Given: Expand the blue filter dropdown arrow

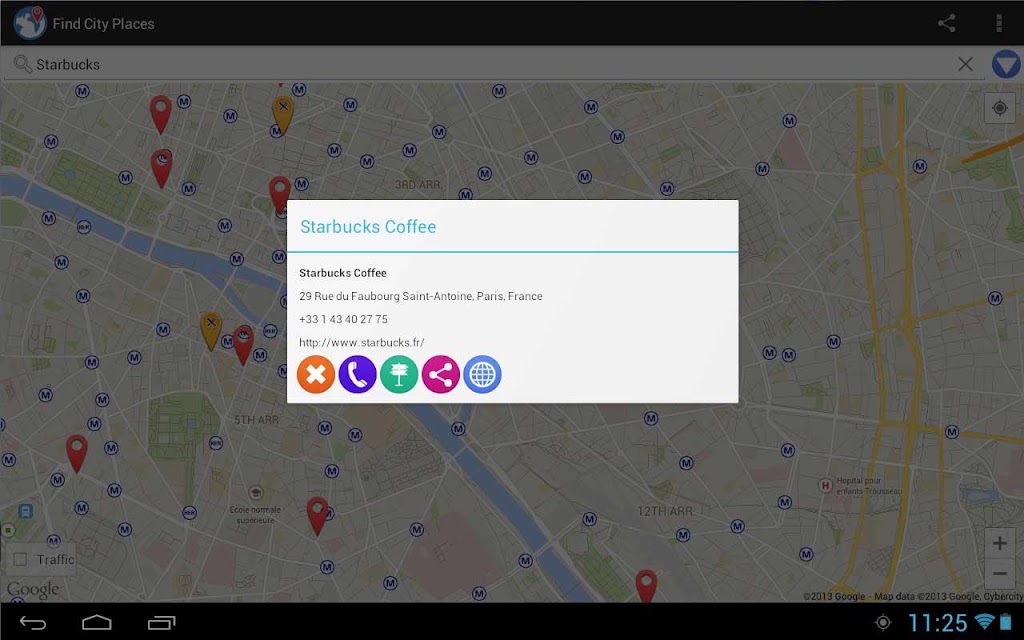Looking at the screenshot, I should 1006,65.
